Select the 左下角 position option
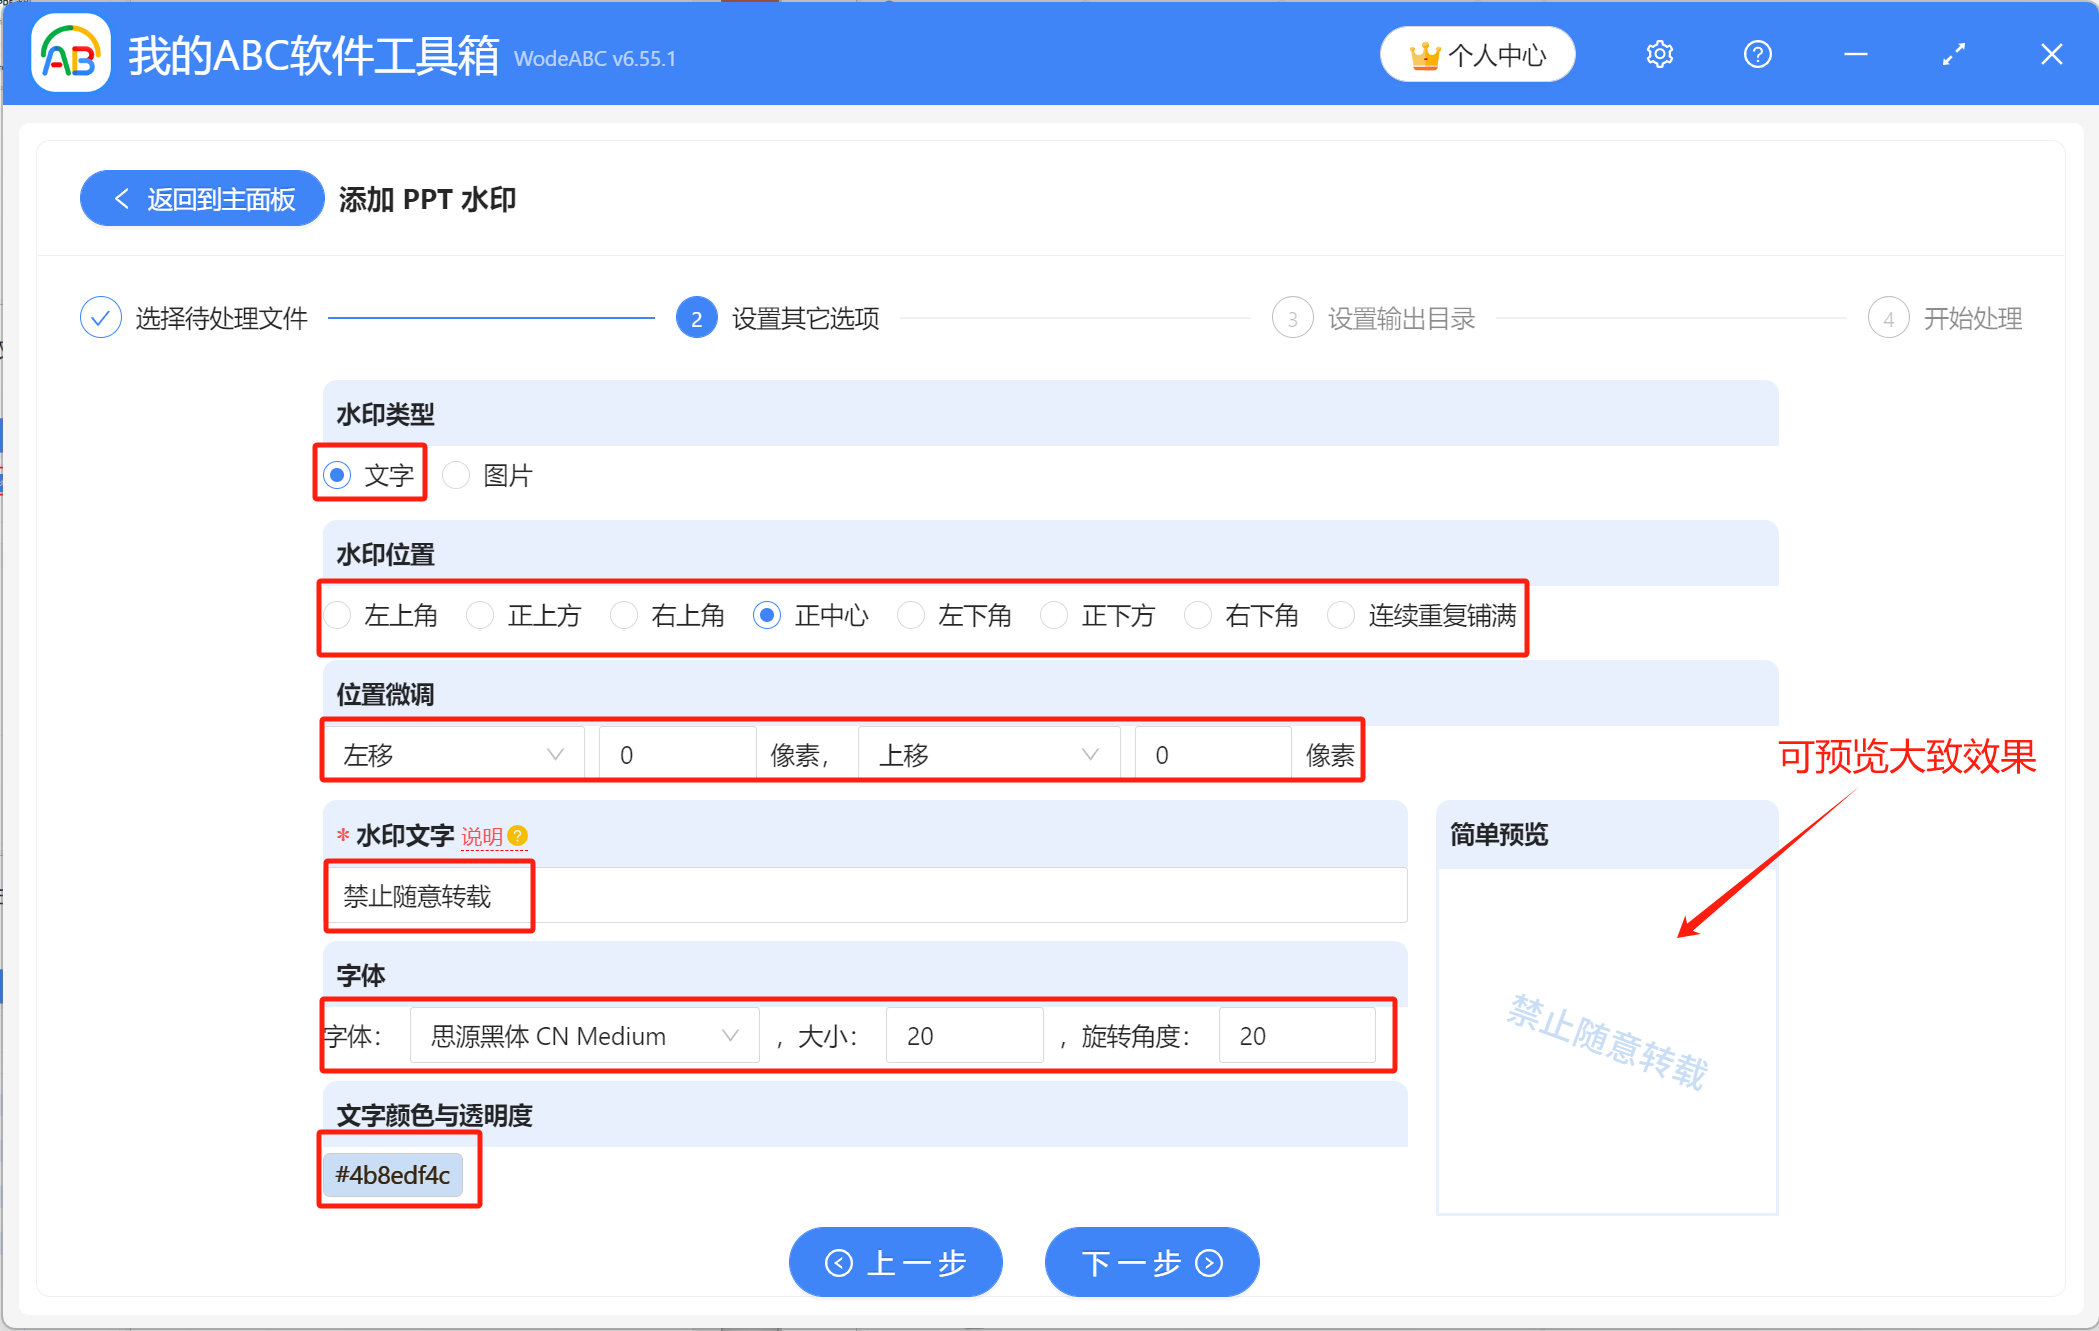Image resolution: width=2099 pixels, height=1331 pixels. [x=911, y=616]
